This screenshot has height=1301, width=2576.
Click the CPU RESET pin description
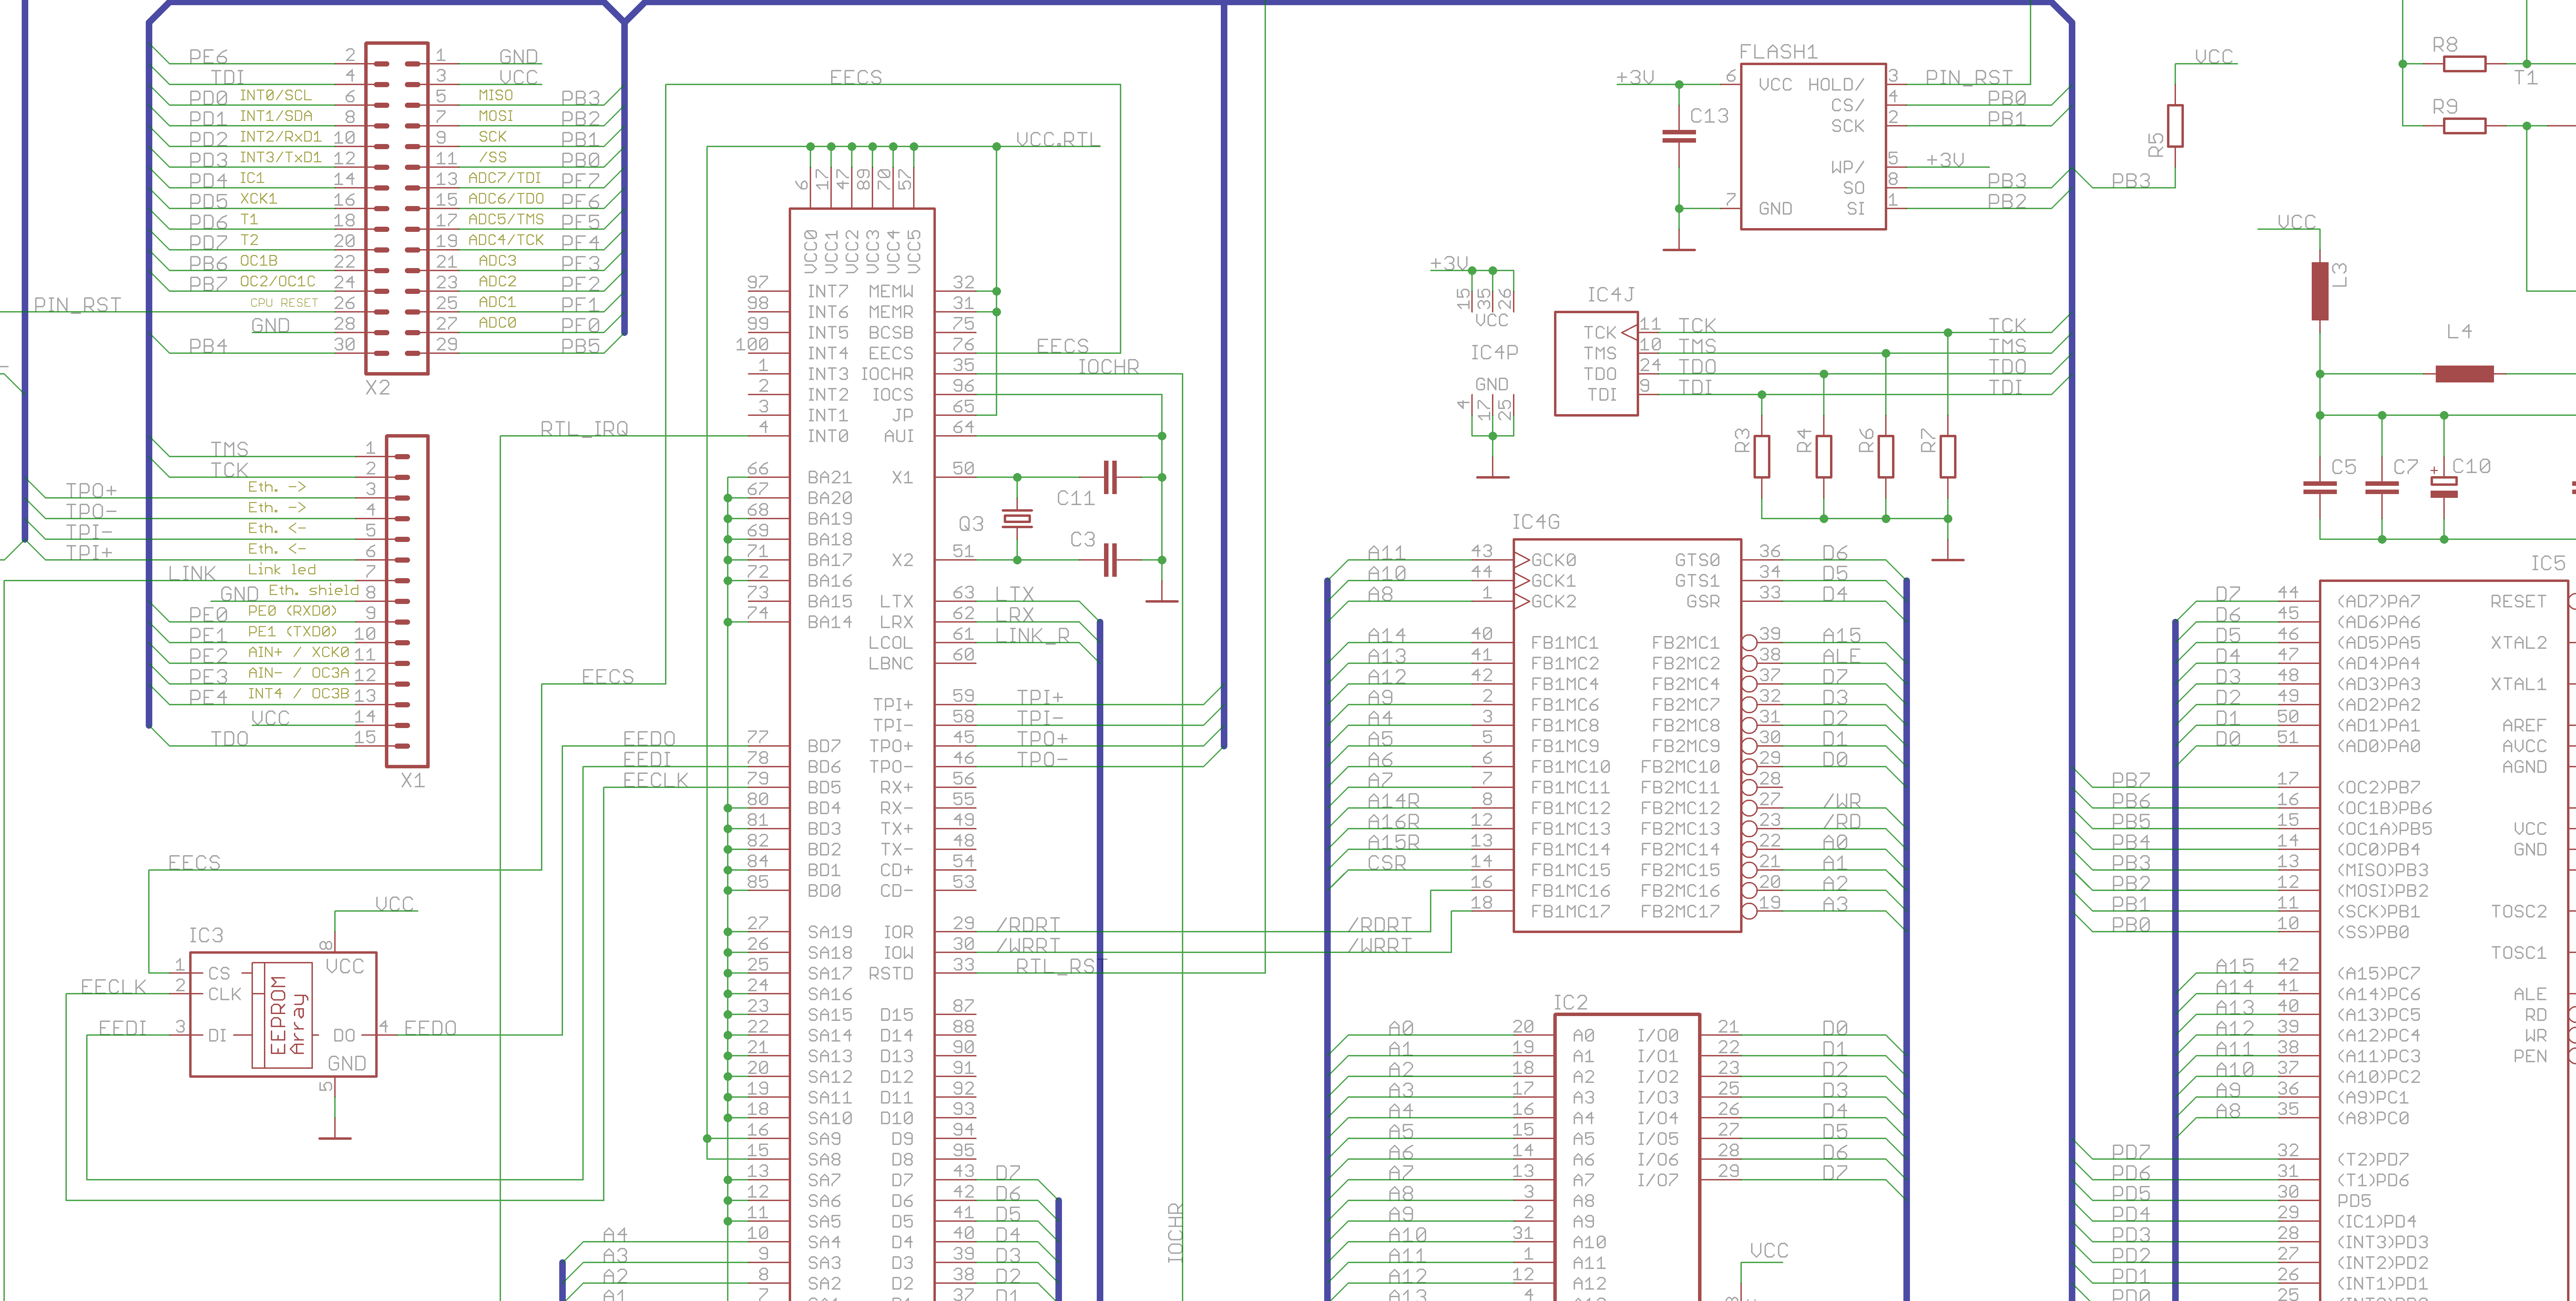point(284,302)
